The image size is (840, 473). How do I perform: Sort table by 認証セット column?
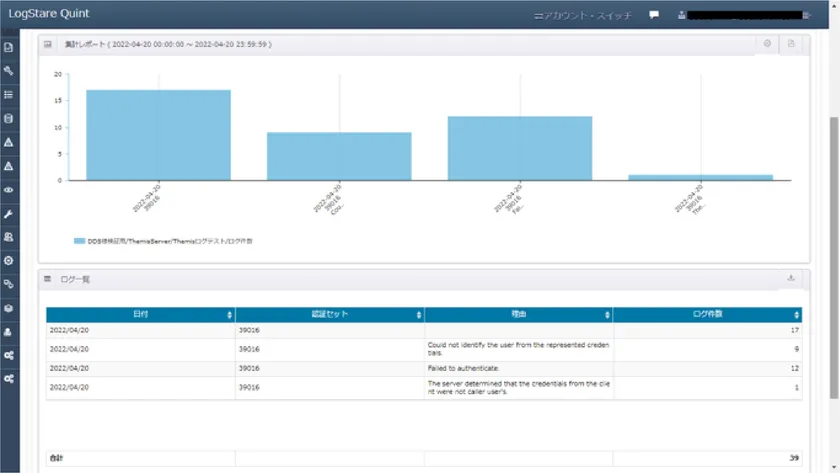point(329,314)
